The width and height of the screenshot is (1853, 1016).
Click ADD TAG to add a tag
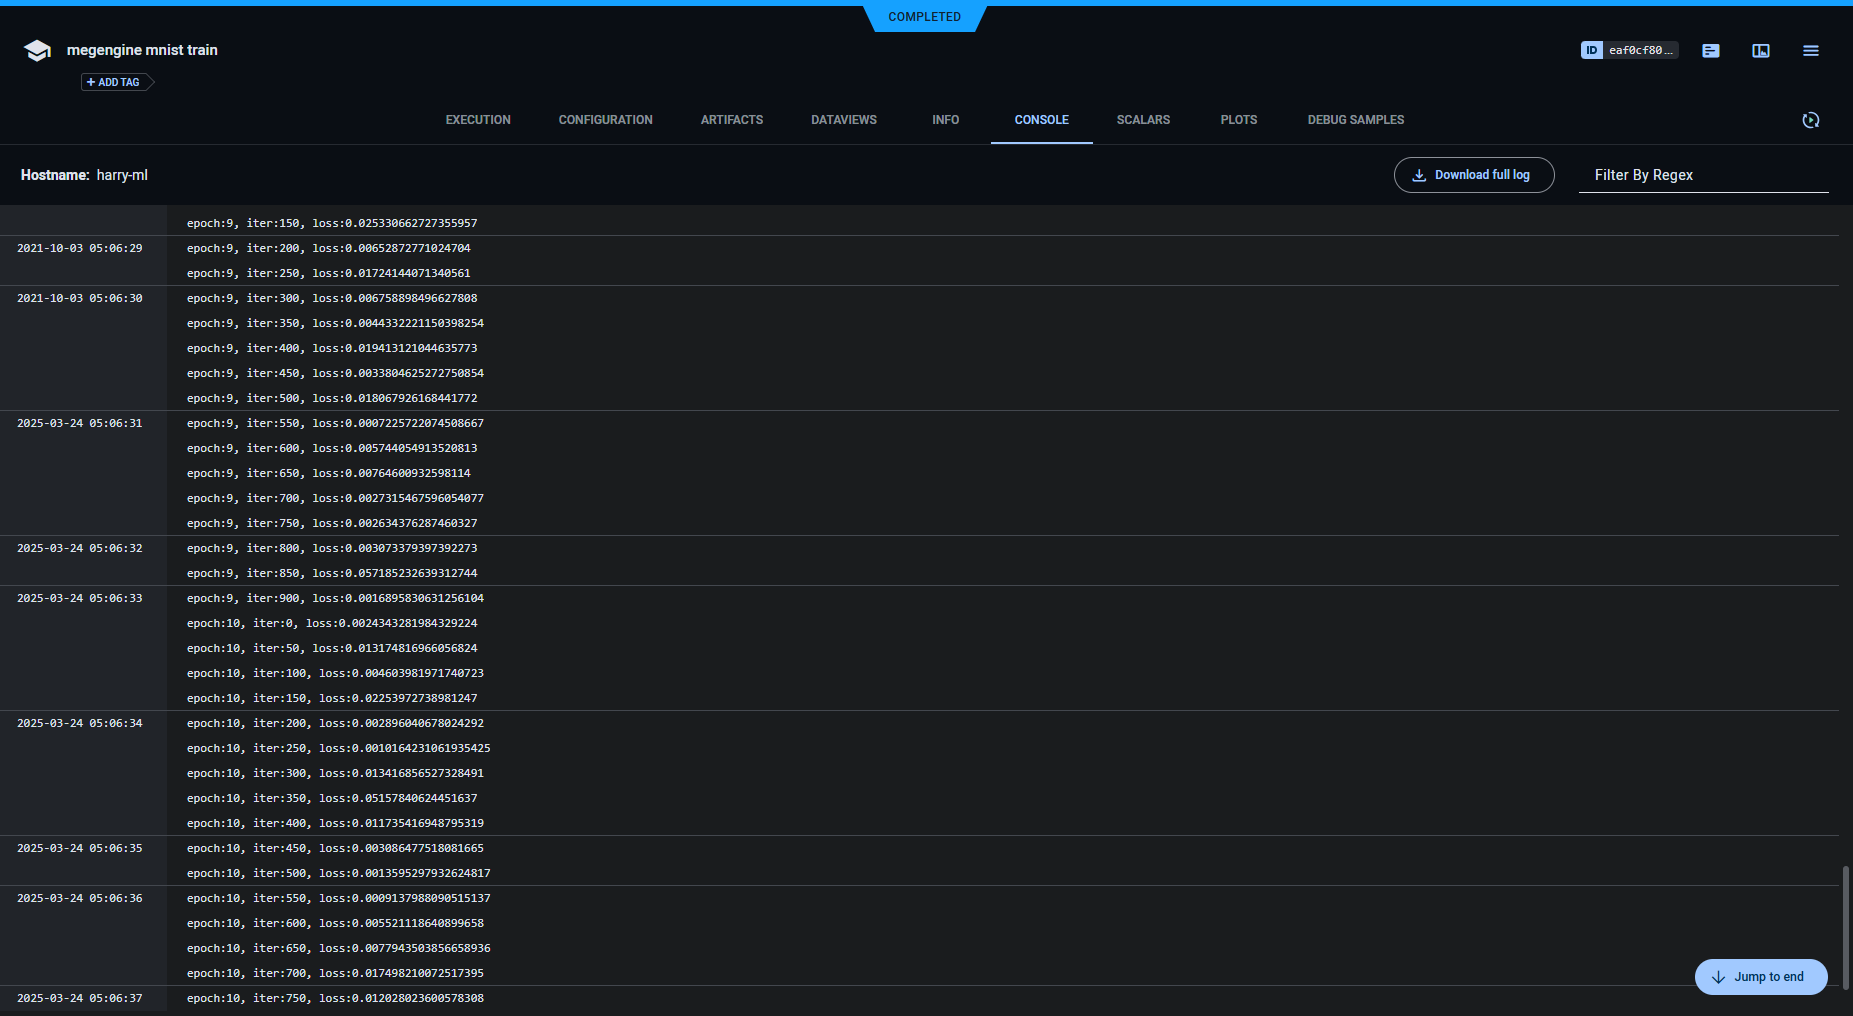click(x=113, y=82)
